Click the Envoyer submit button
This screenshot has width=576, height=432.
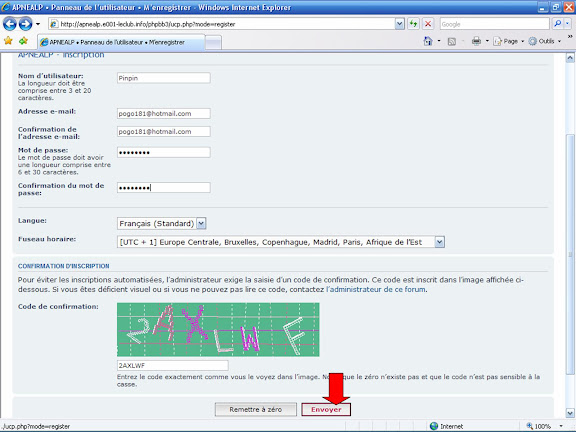326,410
